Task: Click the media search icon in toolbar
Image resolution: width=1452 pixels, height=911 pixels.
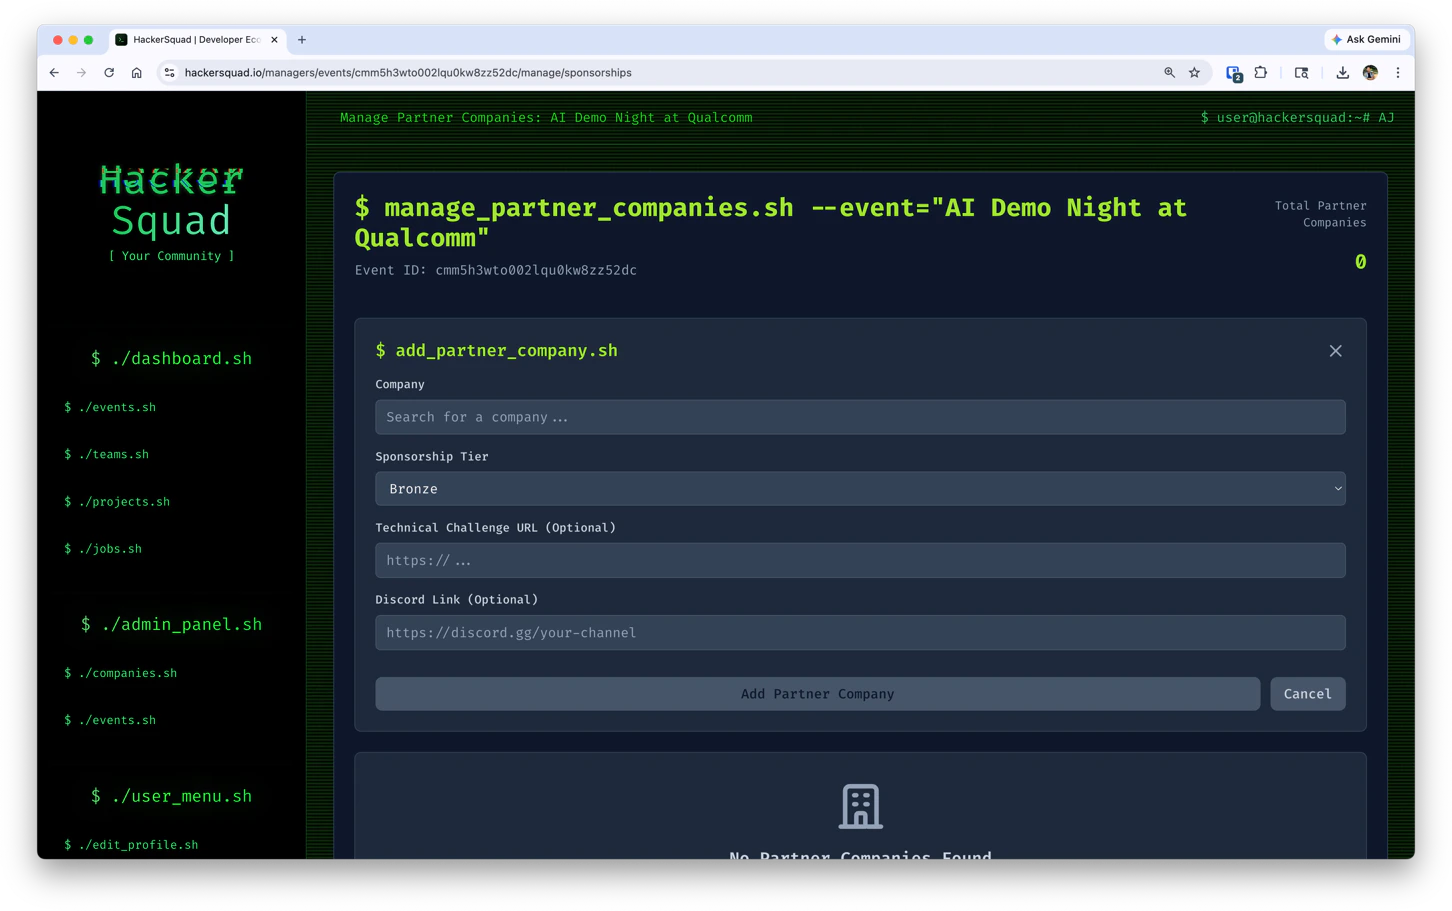Action: click(1301, 73)
